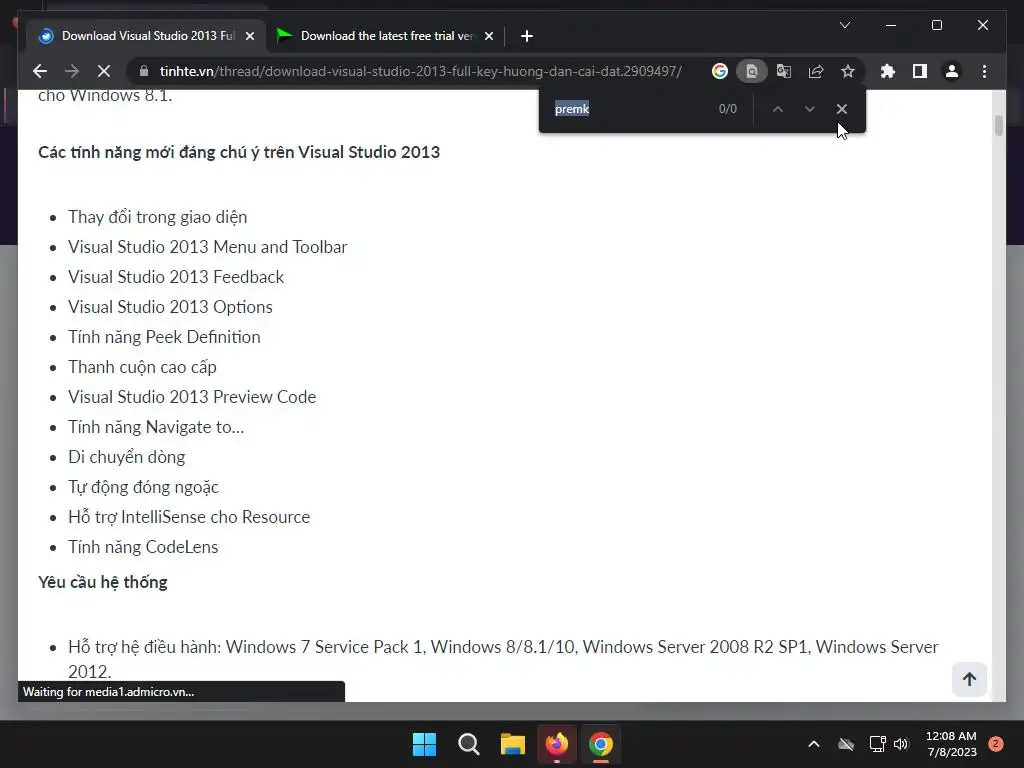Open the notification badge showing 2

(996, 744)
